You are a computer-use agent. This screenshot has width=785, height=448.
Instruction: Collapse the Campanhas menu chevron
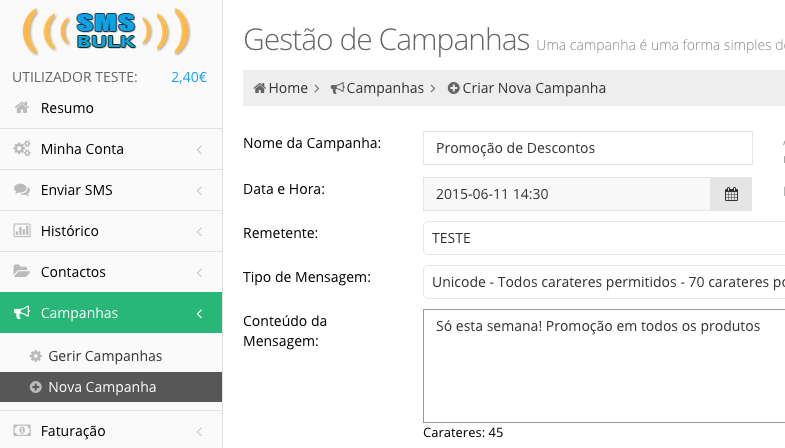pos(199,313)
